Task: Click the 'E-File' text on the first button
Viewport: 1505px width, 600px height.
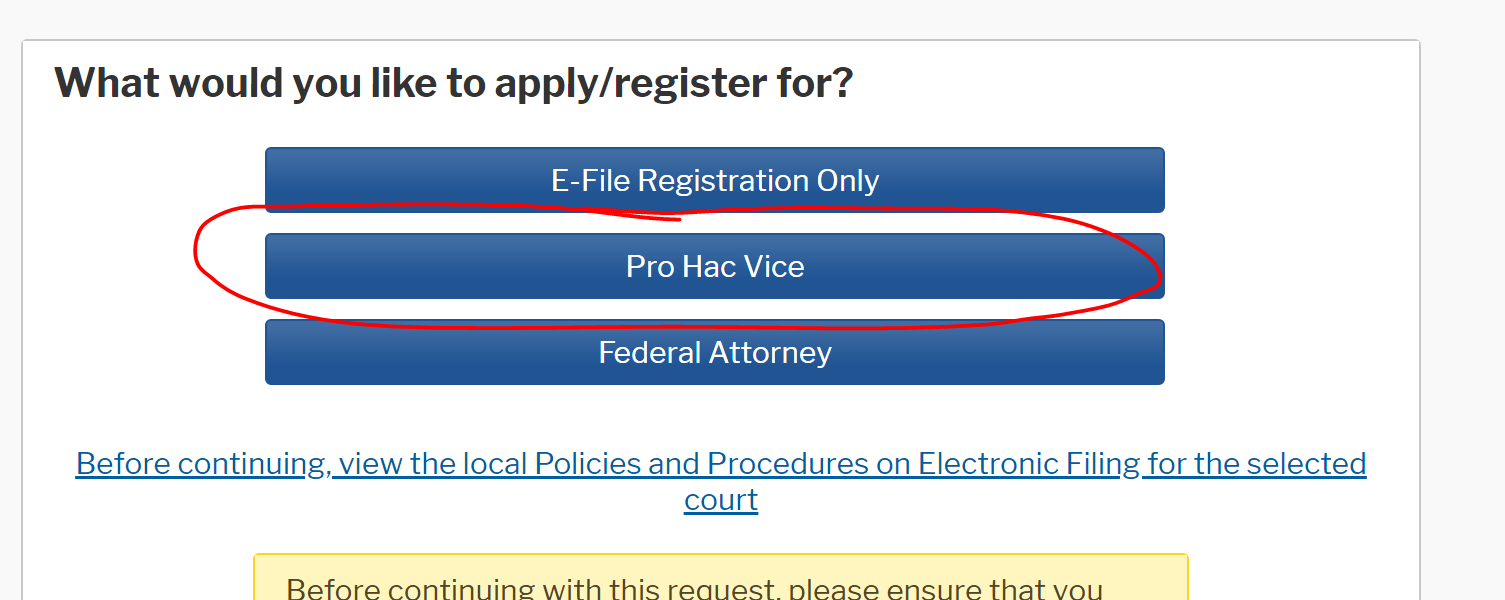Action: coord(591,181)
